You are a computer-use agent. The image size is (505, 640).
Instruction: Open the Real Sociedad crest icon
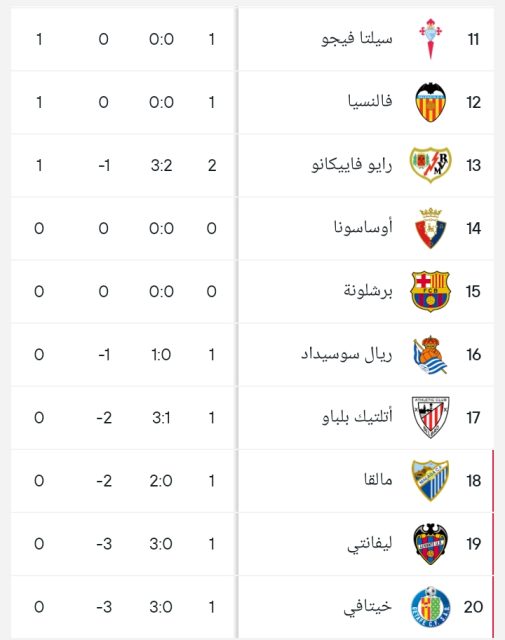(x=430, y=354)
